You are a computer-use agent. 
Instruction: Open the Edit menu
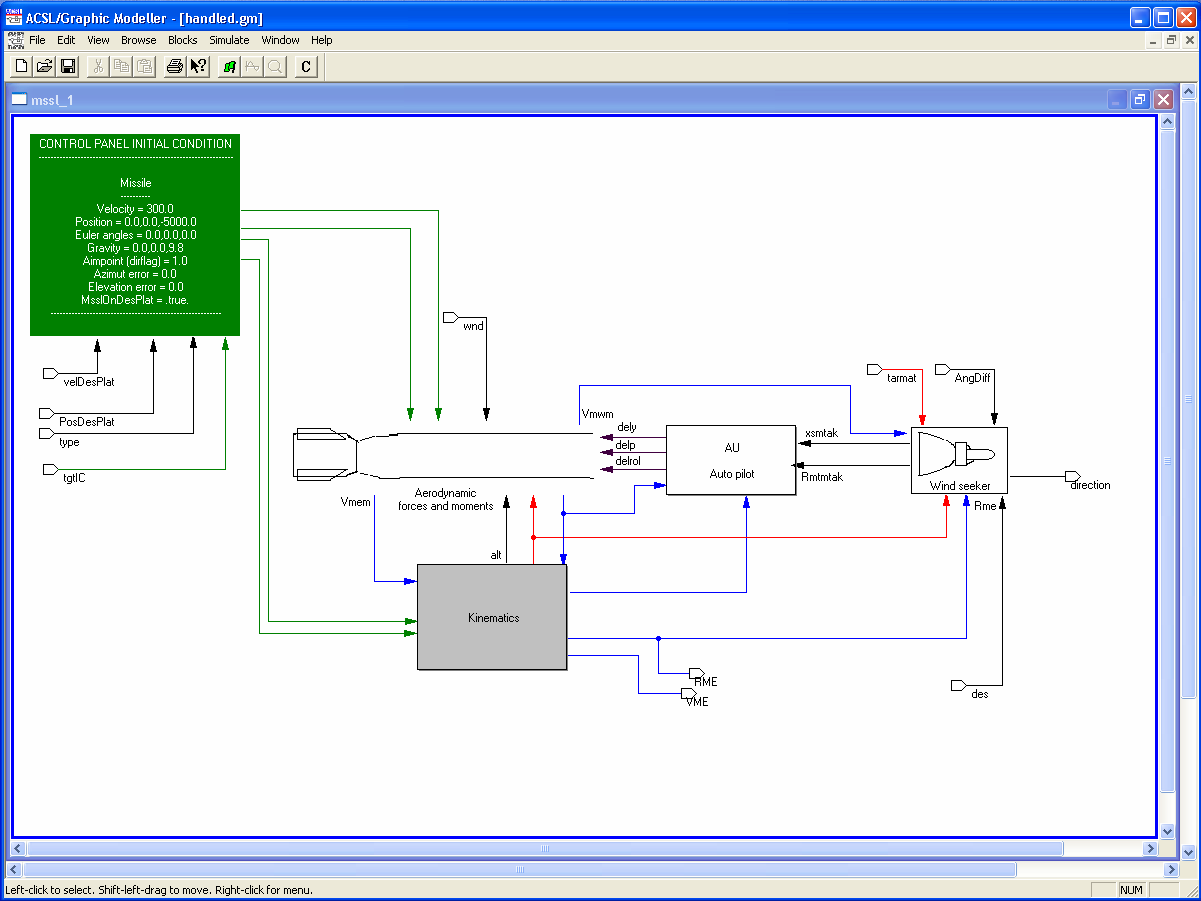(x=66, y=40)
